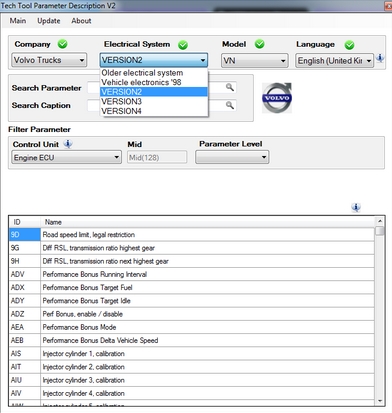Select VERSION2 option in list
Screen dimensions: 392x413
pyautogui.click(x=154, y=92)
